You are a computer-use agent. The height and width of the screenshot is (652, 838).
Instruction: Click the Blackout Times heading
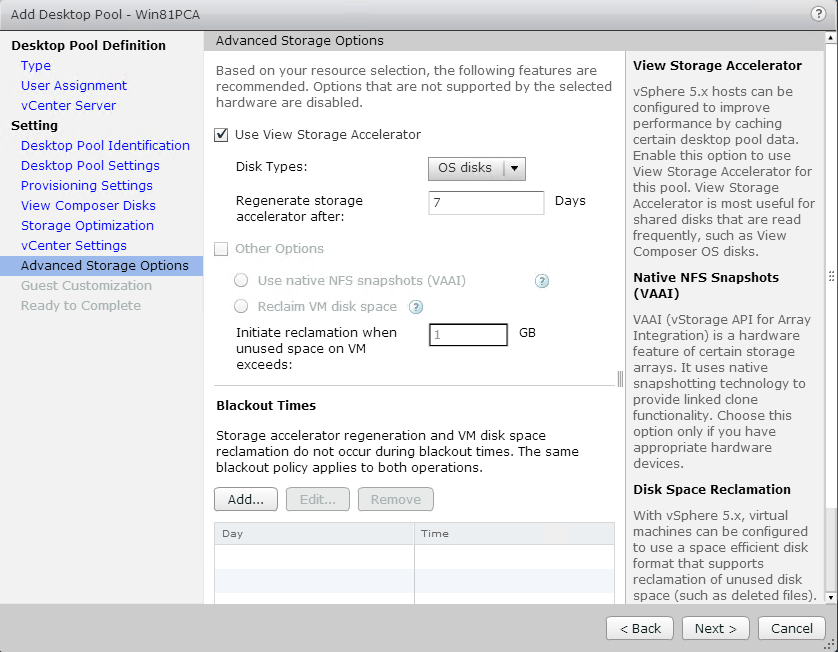[266, 406]
